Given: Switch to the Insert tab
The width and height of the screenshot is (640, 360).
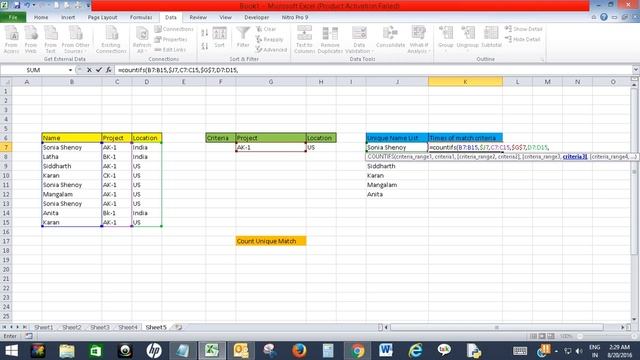Looking at the screenshot, I should click(68, 18).
